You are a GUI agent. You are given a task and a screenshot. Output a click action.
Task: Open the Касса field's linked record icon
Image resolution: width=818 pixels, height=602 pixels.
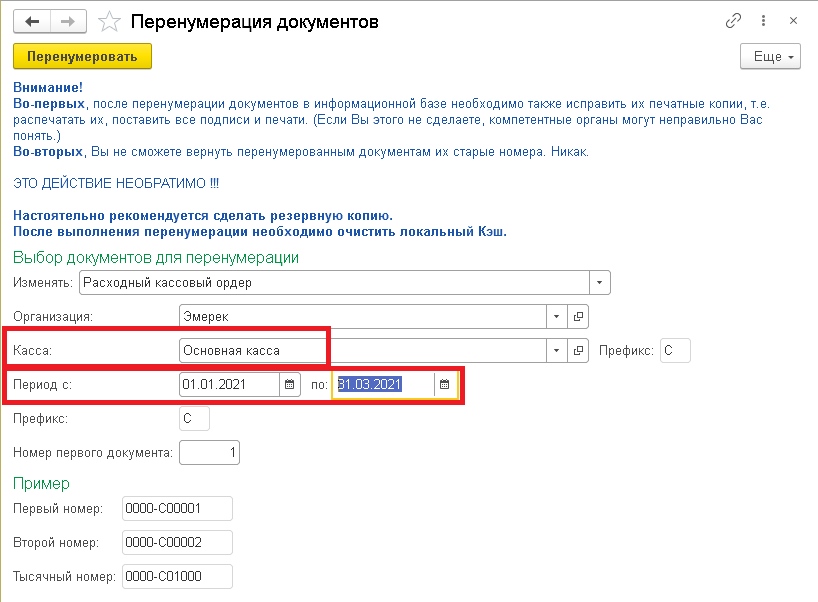[578, 351]
